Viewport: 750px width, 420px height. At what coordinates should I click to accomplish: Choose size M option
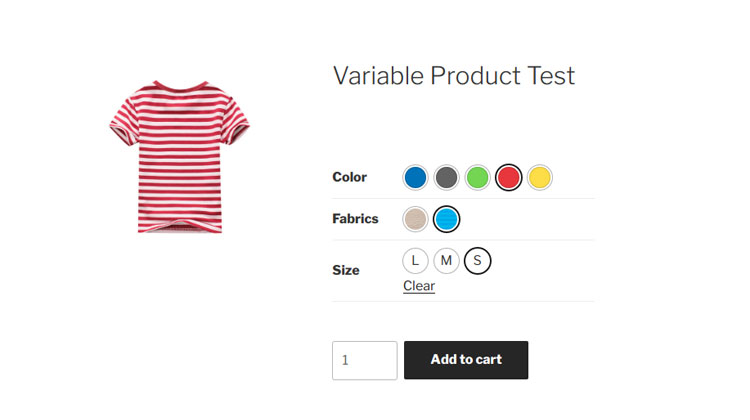446,261
